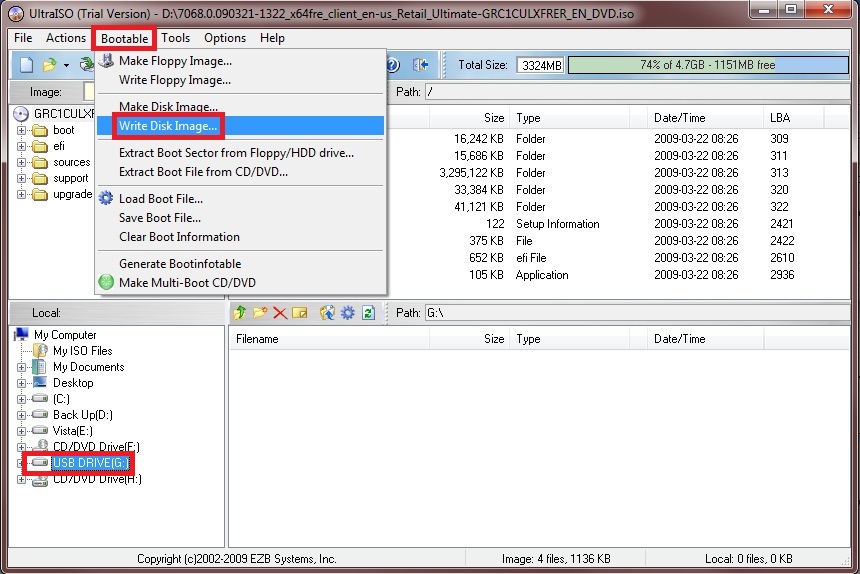Click the New image toolbar icon
Image resolution: width=860 pixels, height=574 pixels.
click(x=26, y=65)
